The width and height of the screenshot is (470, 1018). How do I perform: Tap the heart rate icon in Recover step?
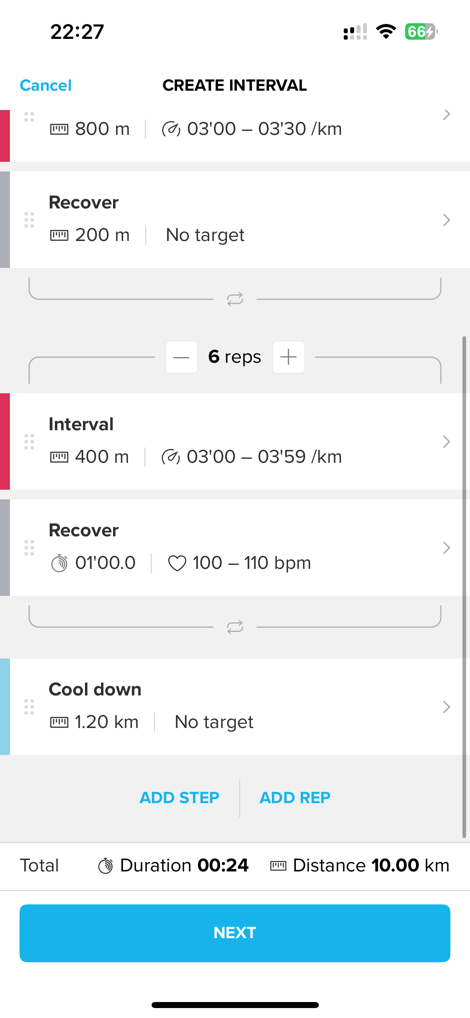click(177, 563)
